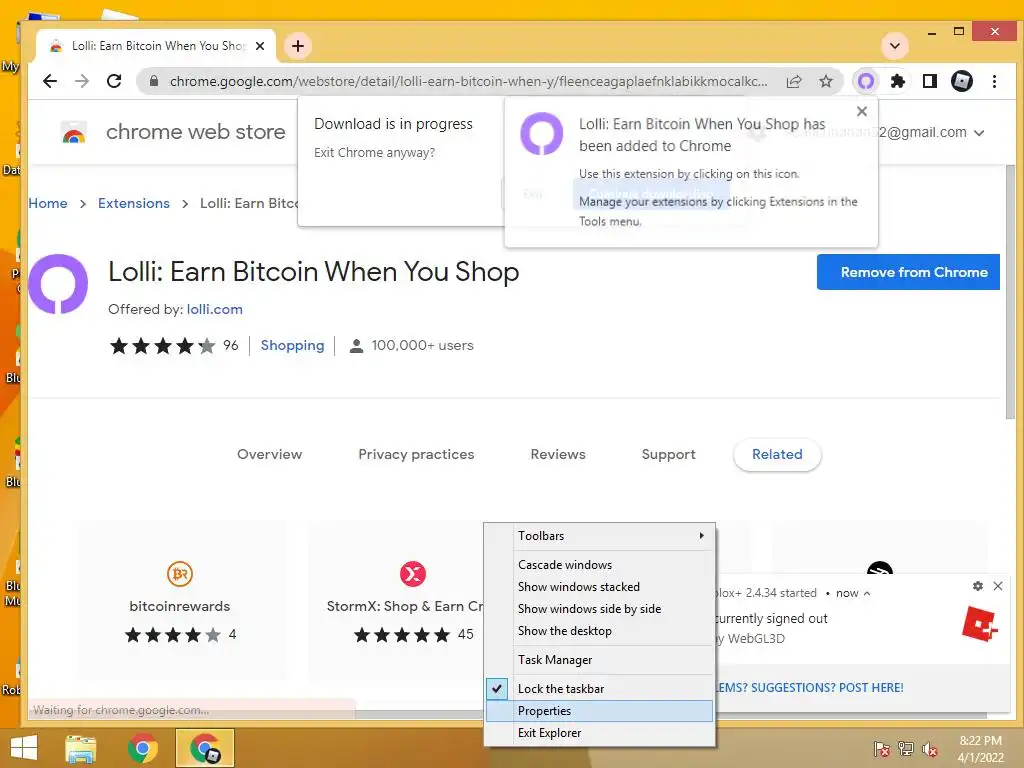Open the Extensions puzzle icon
1024x768 pixels.
click(x=898, y=81)
